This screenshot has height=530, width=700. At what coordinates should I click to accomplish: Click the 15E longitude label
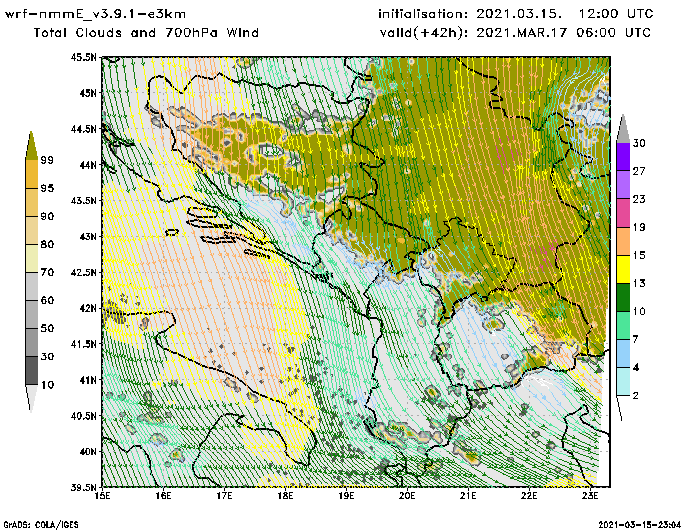tap(102, 496)
